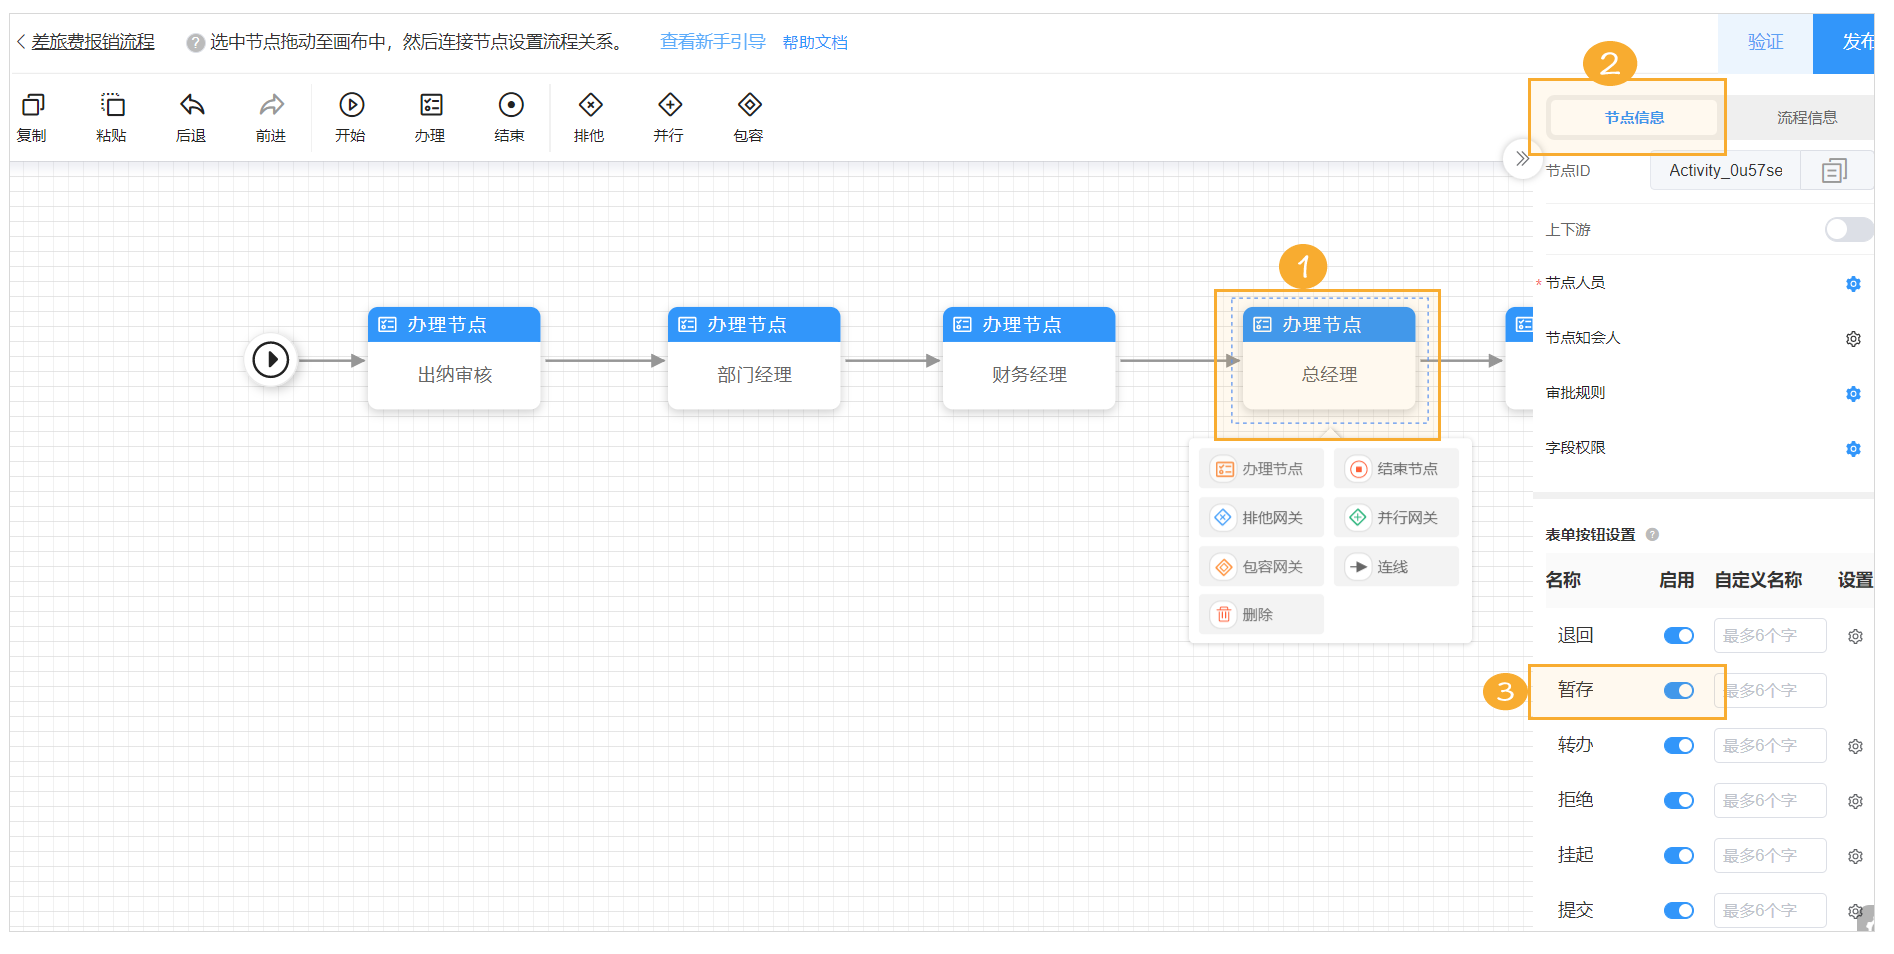
Task: Disable the 退回 button toggle
Action: pyautogui.click(x=1678, y=636)
